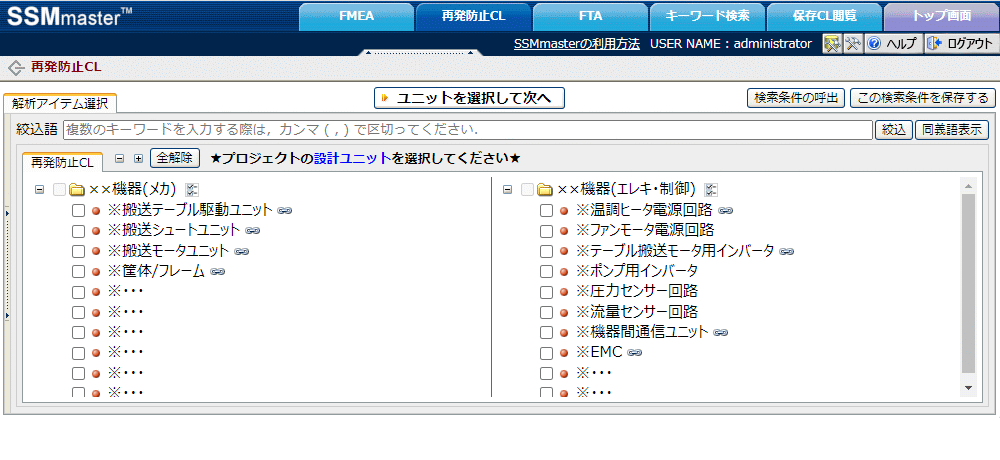Enable the 圧力センサー回路 checkbox
Image resolution: width=1000 pixels, height=460 pixels.
(546, 291)
